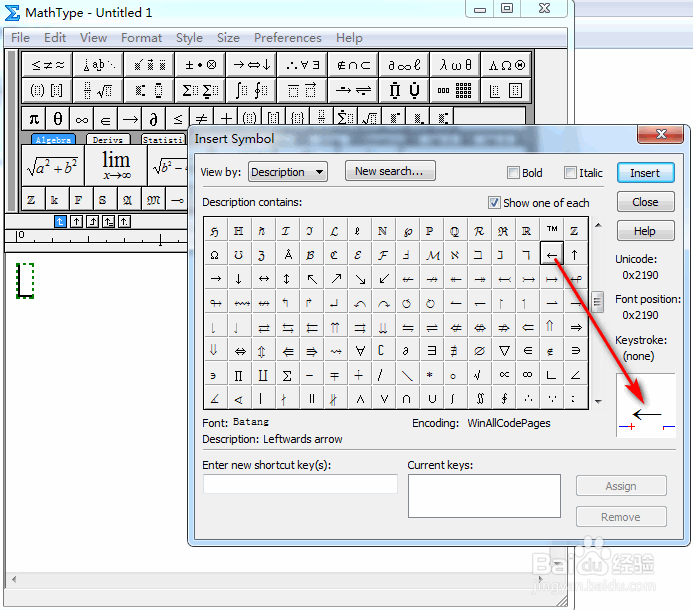Open the Help menu

[349, 38]
